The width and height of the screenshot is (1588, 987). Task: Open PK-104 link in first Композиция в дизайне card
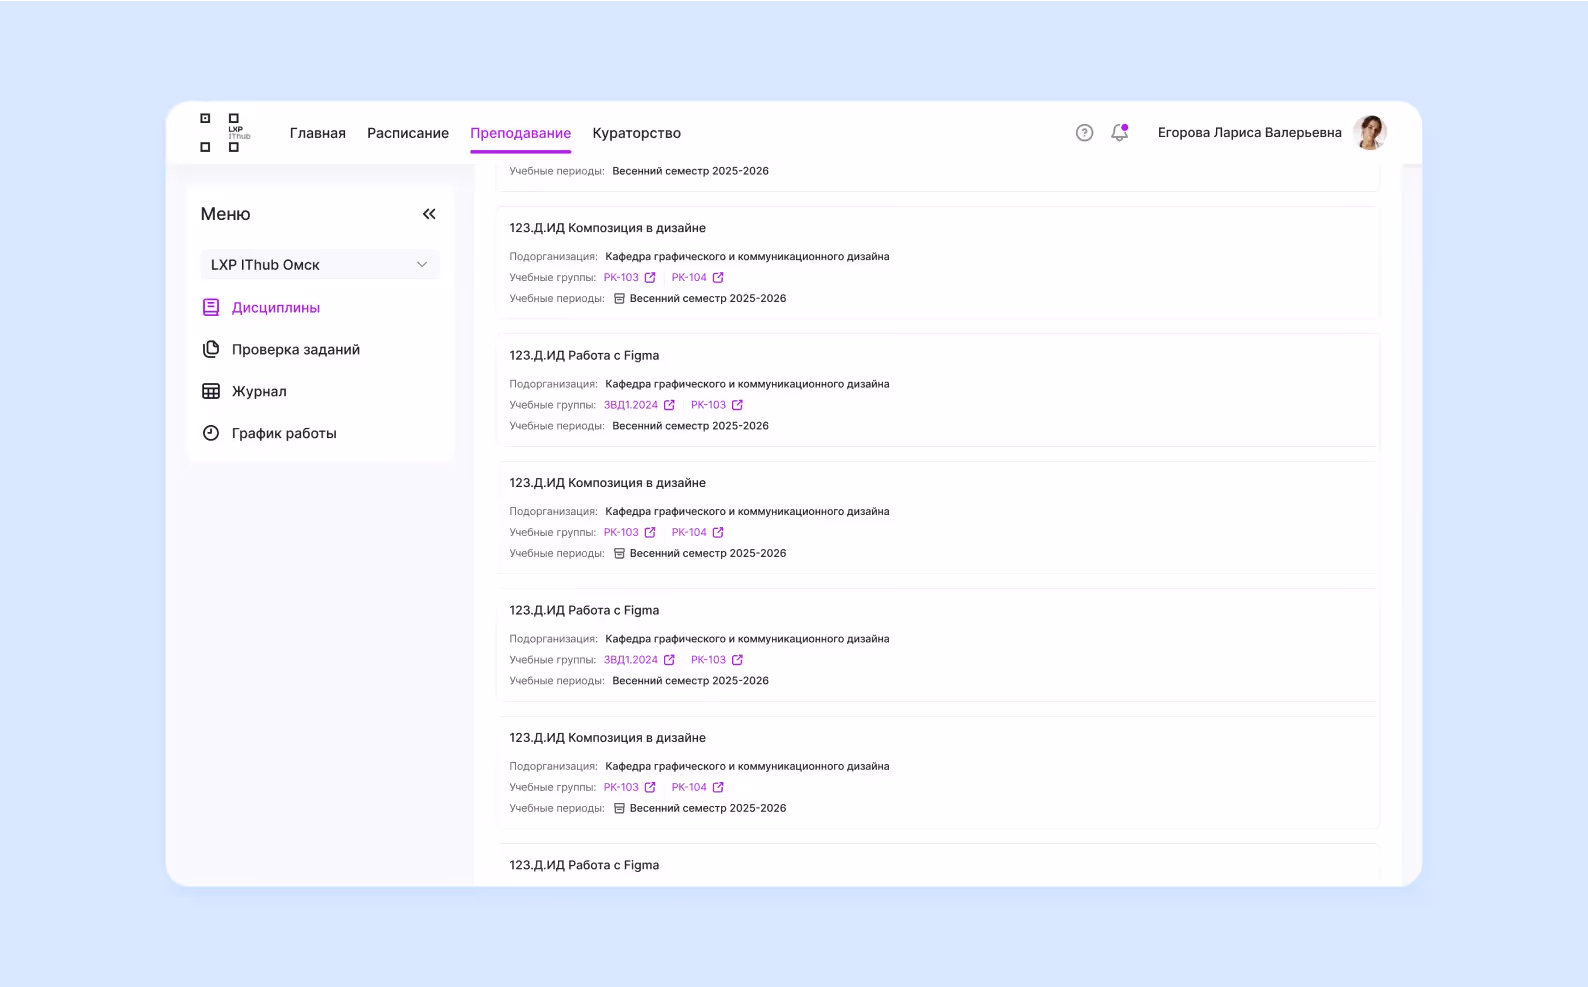689,278
